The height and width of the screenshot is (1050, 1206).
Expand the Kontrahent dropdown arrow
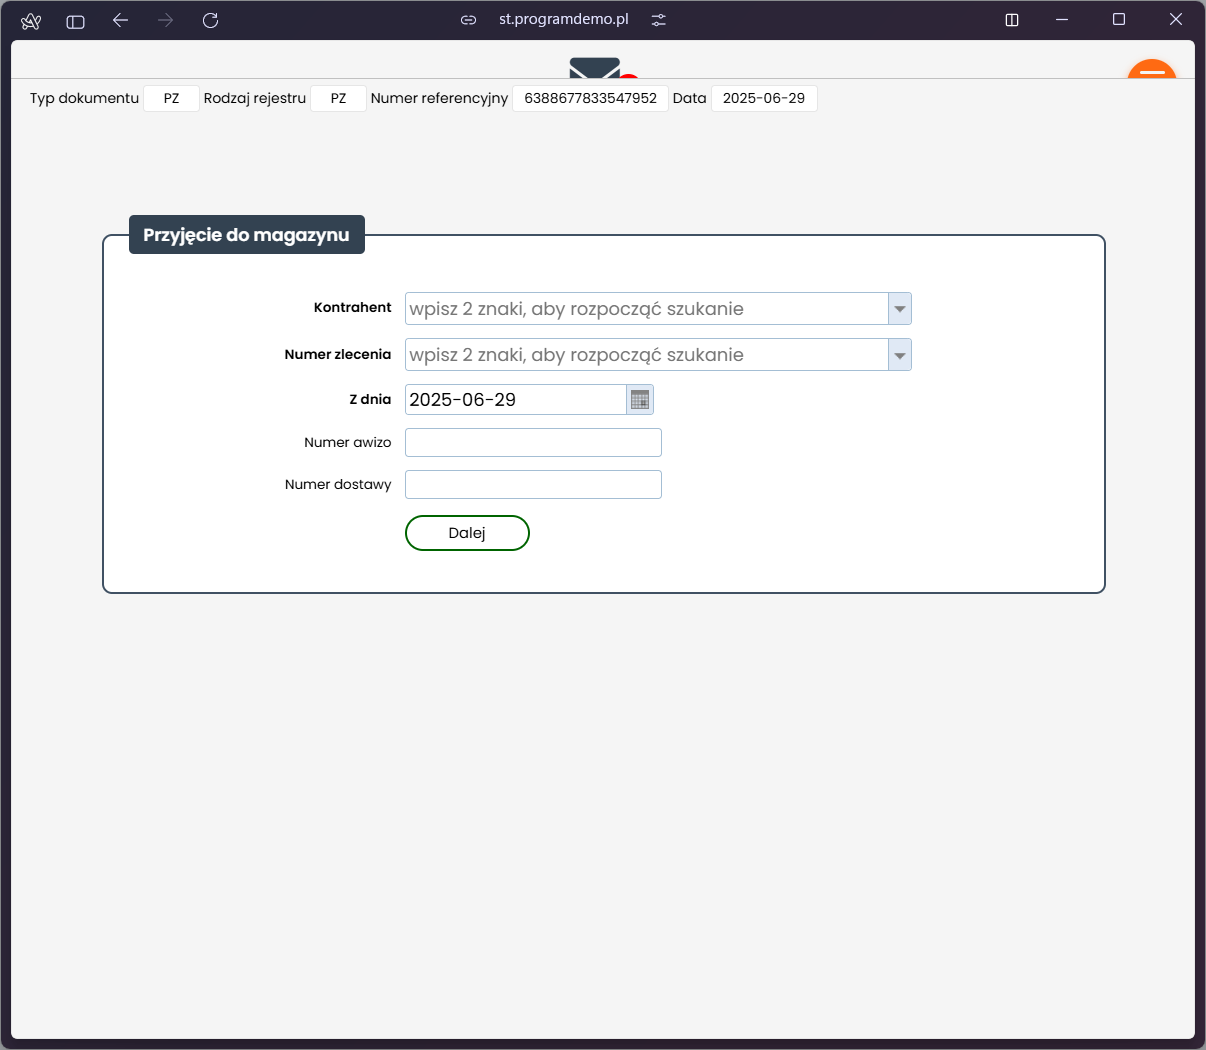pos(899,309)
